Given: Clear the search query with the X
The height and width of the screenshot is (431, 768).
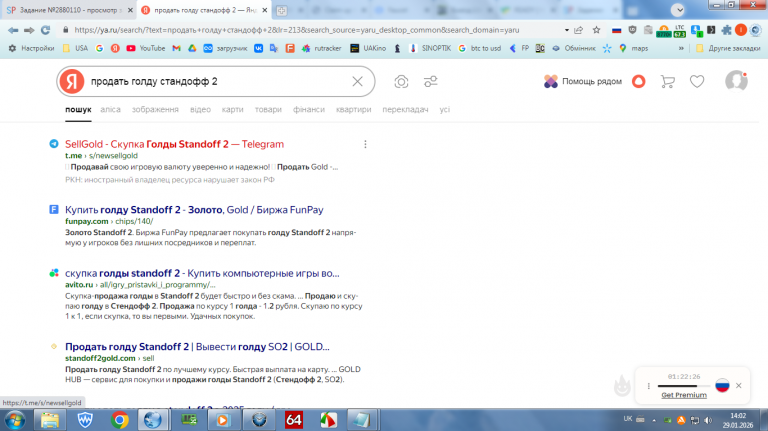Looking at the screenshot, I should coord(358,81).
